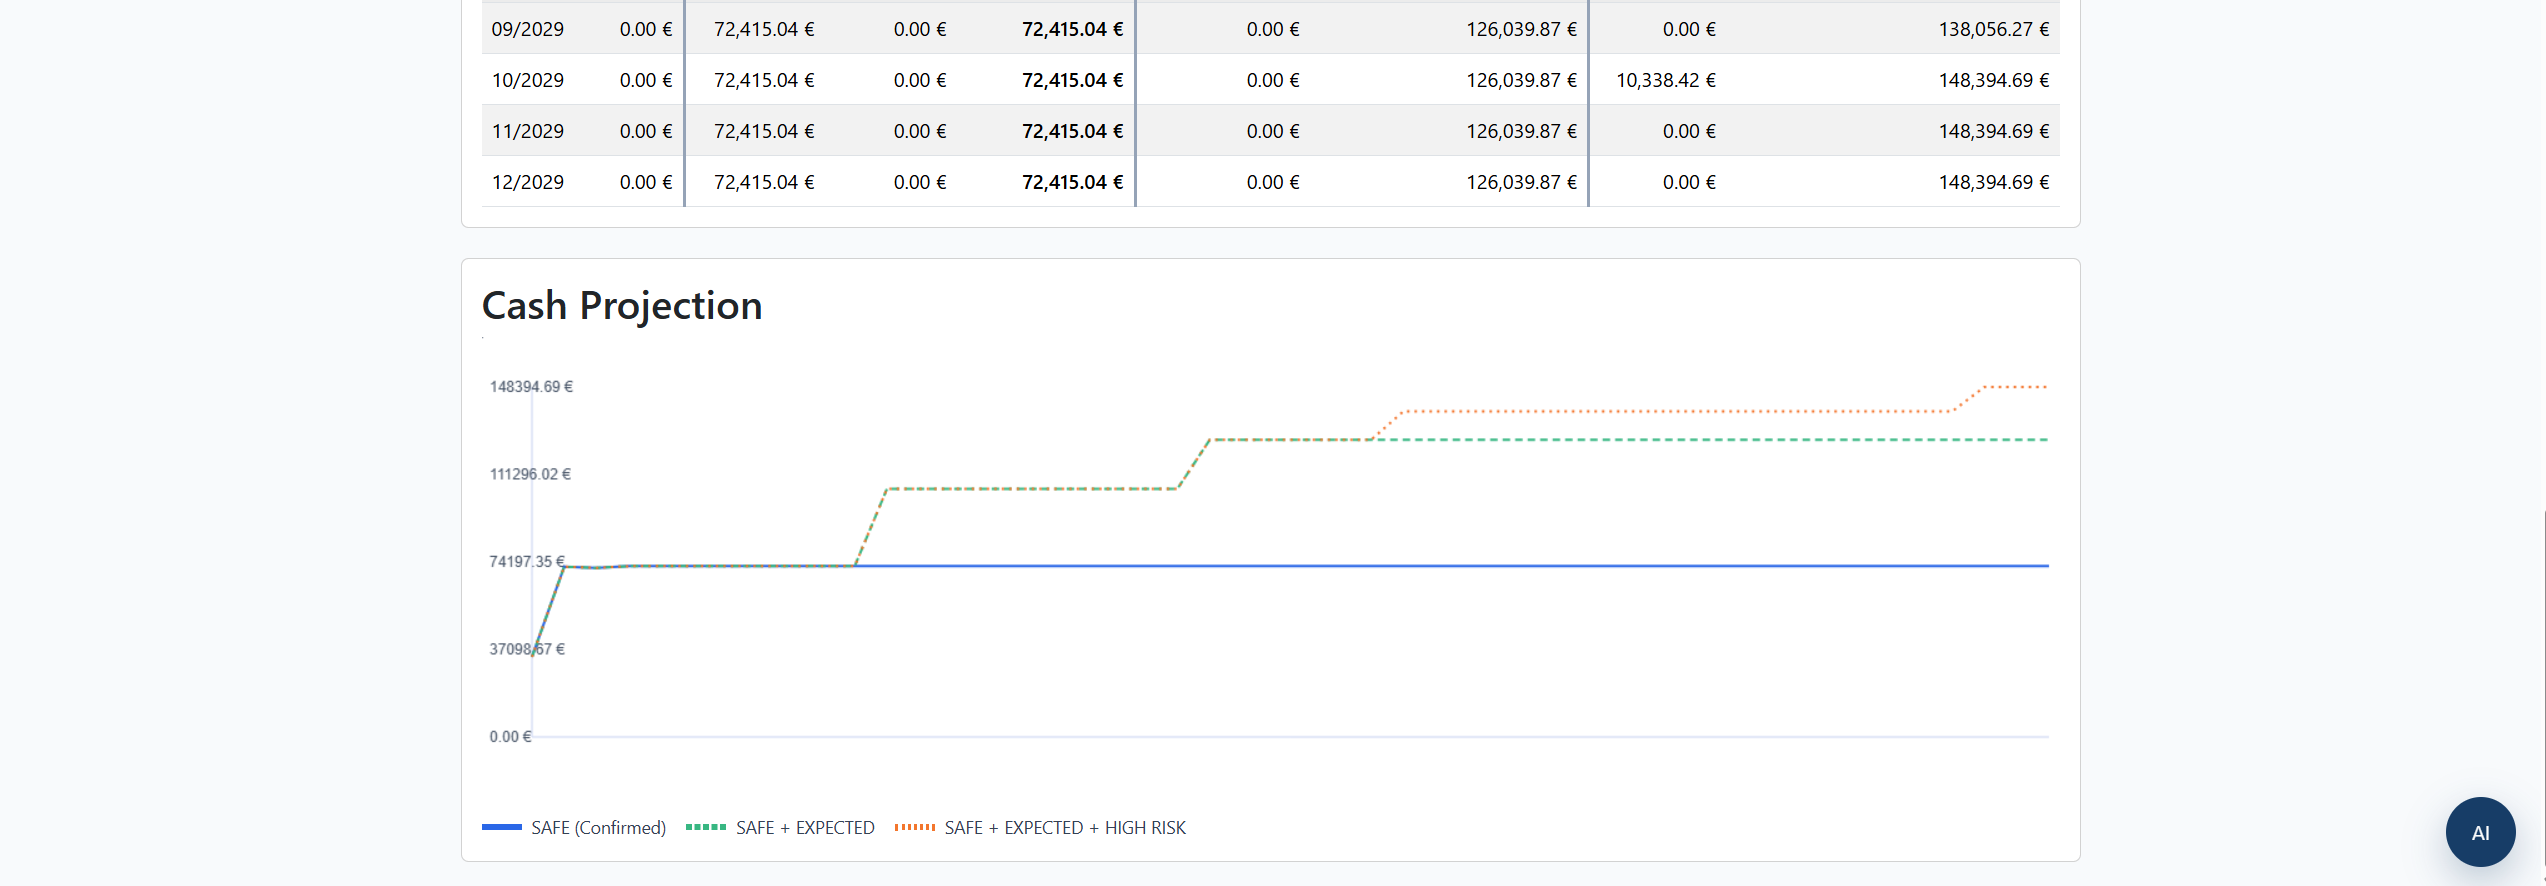
Task: Toggle the SAFE + EXPECTED legend label
Action: [805, 828]
